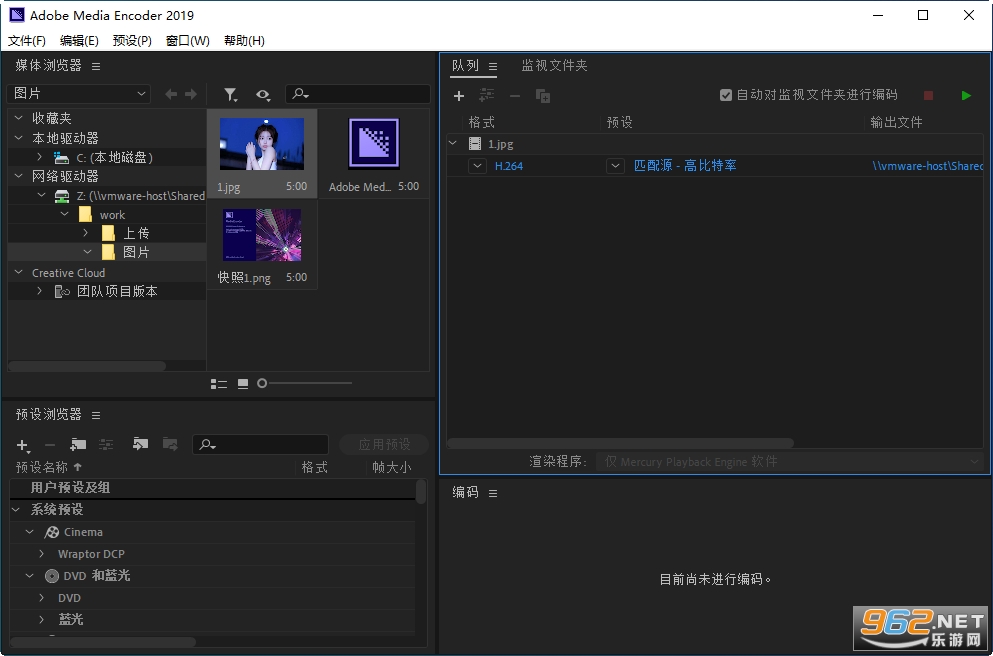Open the 编码 panel menu icon
Viewport: 993px width, 656px height.
(x=493, y=493)
